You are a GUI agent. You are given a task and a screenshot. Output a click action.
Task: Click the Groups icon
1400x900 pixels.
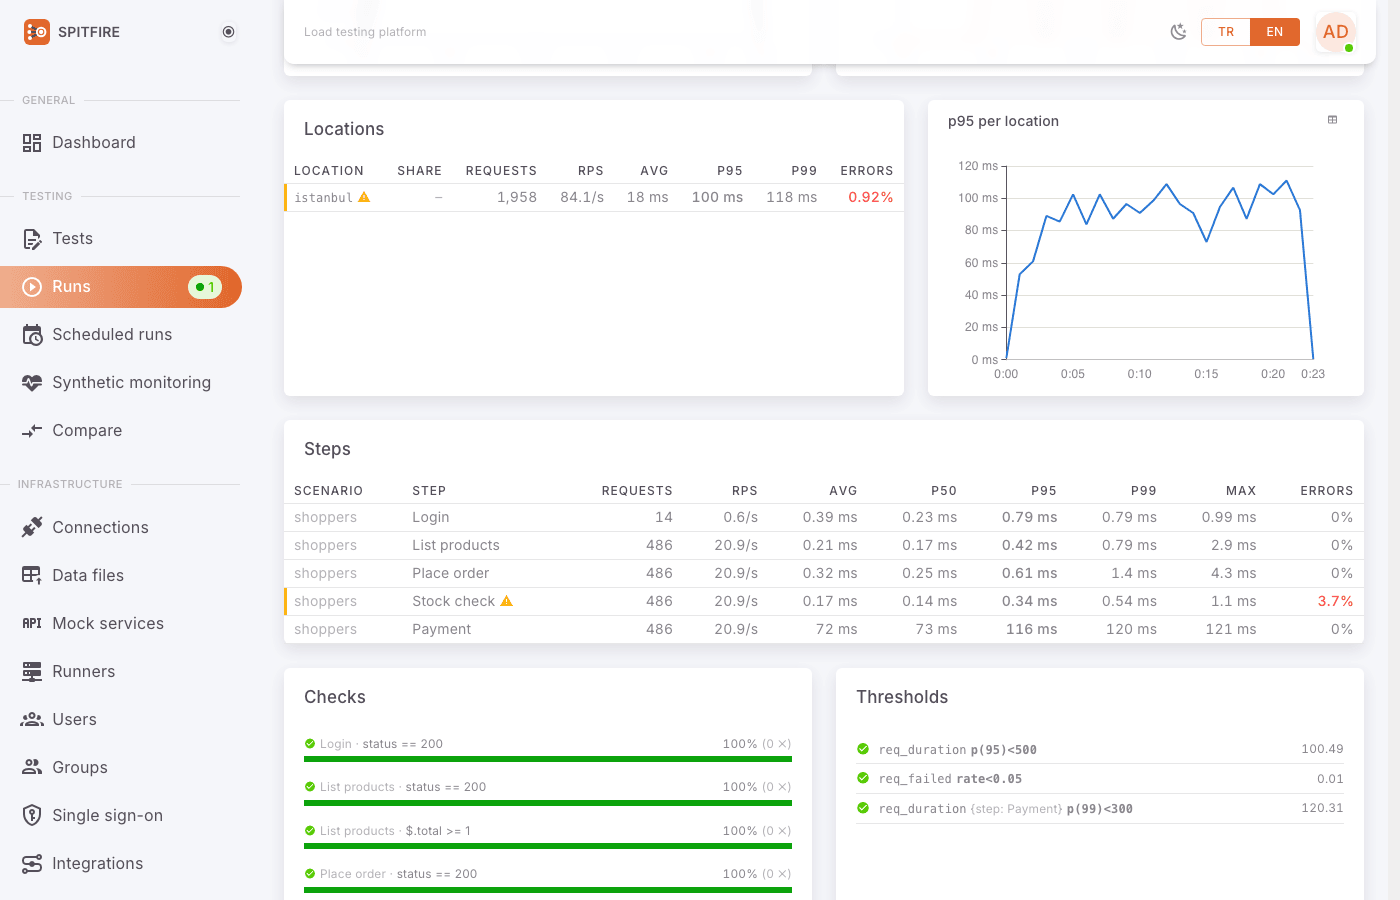32,767
